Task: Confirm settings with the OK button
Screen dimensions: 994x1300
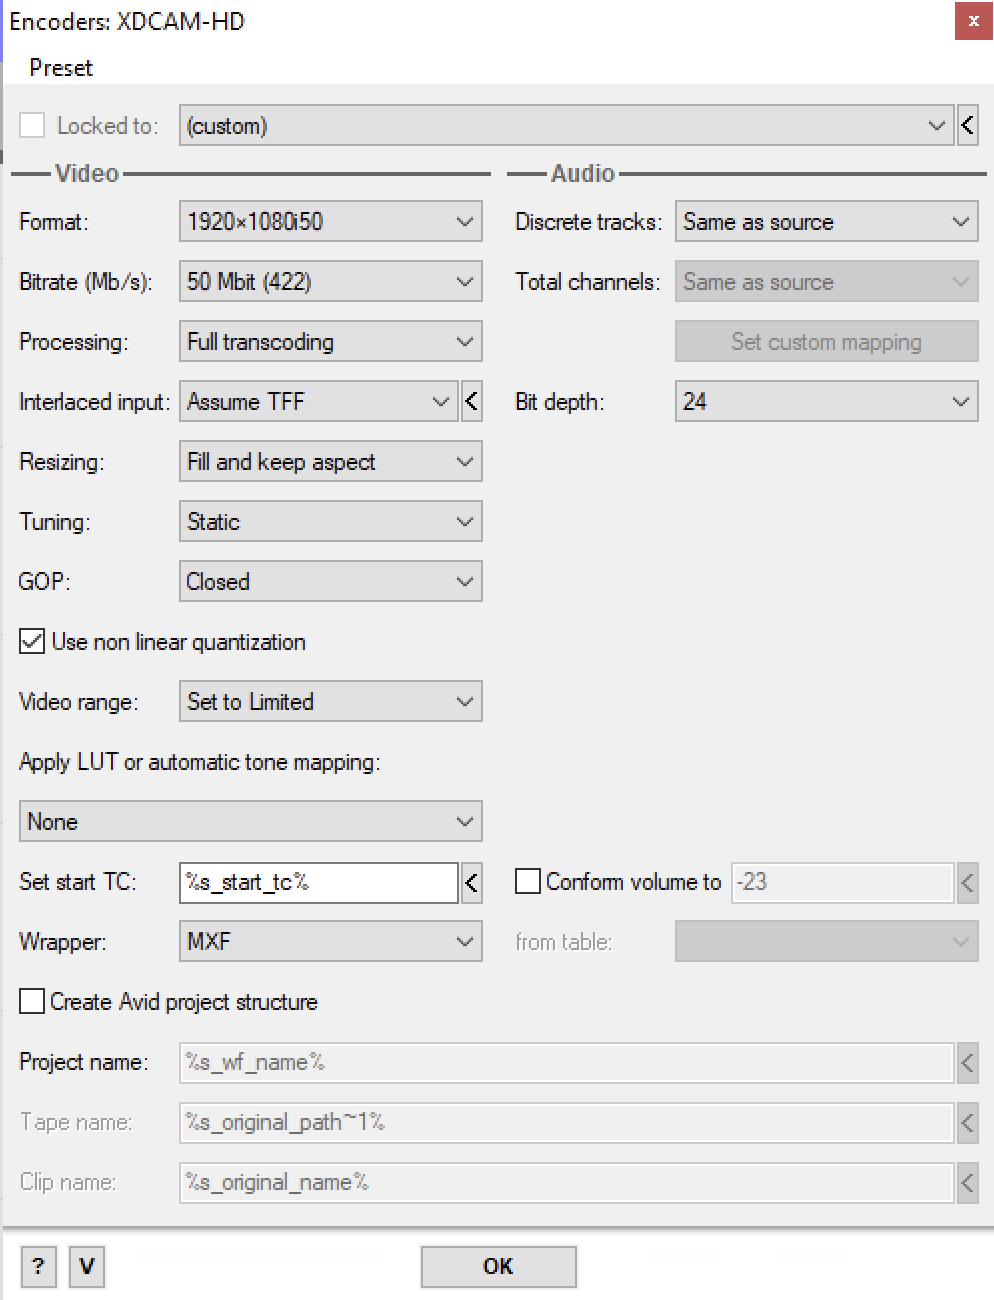Action: 498,1267
